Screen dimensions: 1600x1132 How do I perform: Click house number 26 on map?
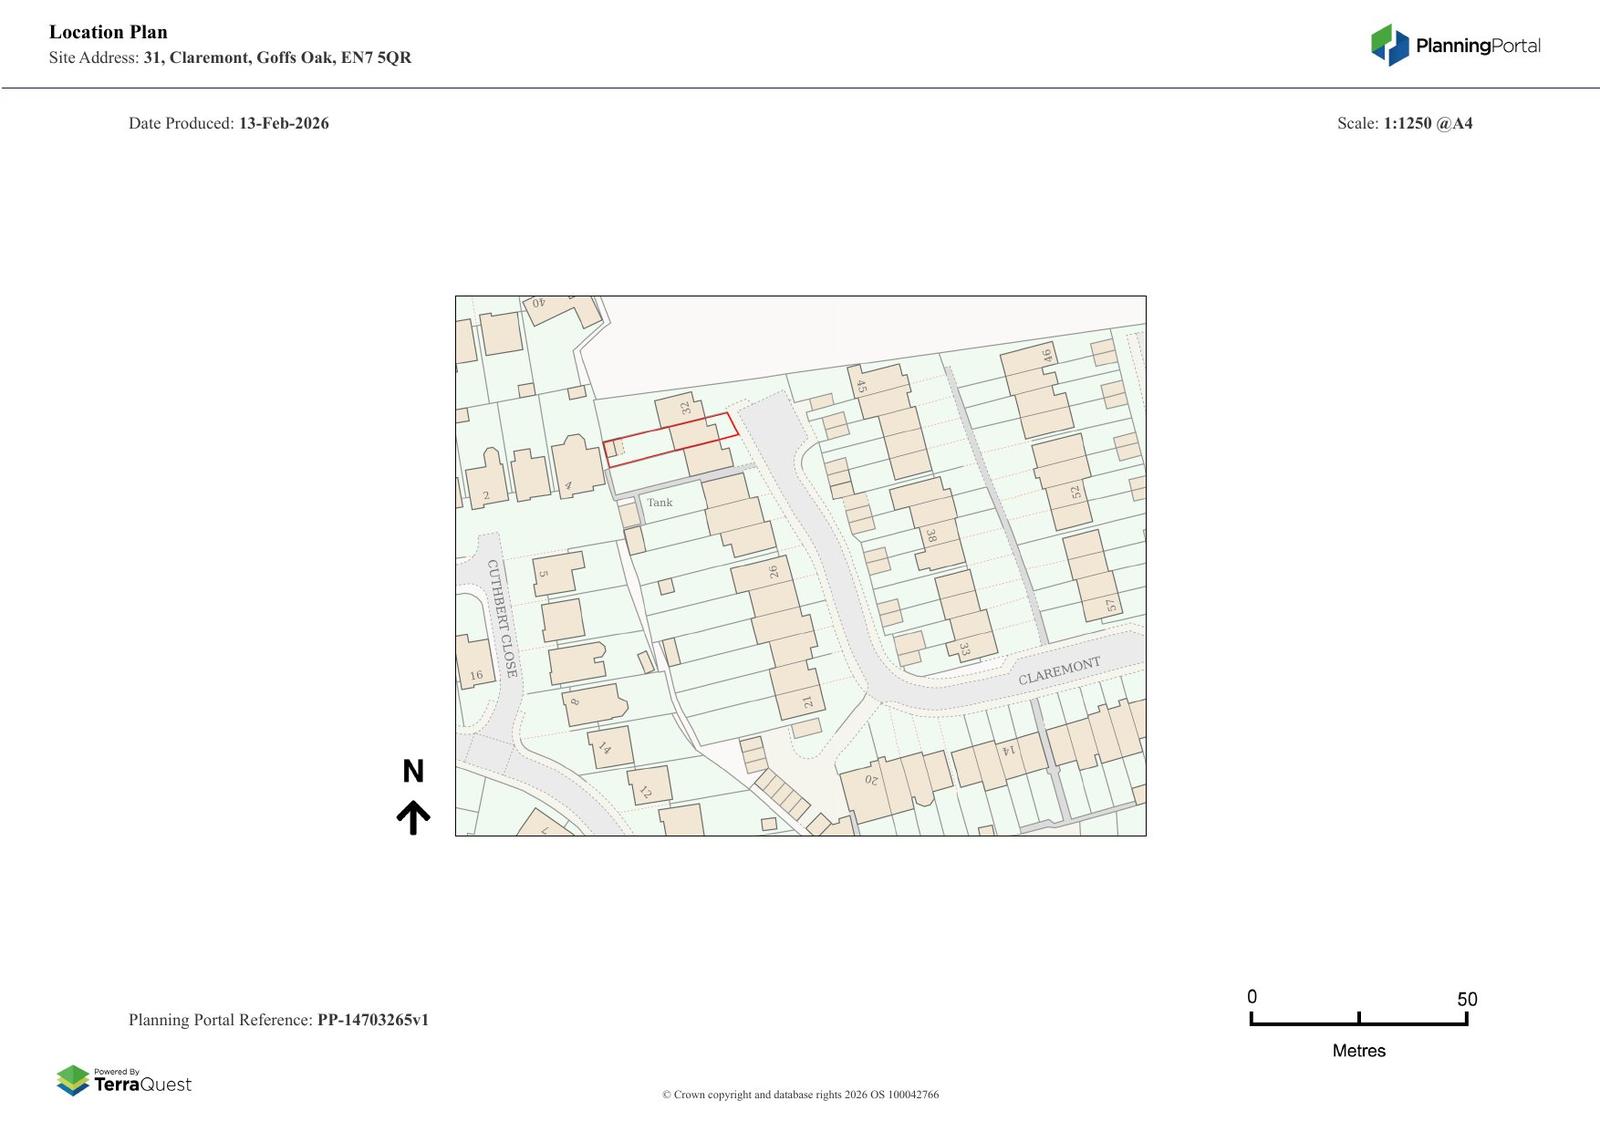click(773, 572)
